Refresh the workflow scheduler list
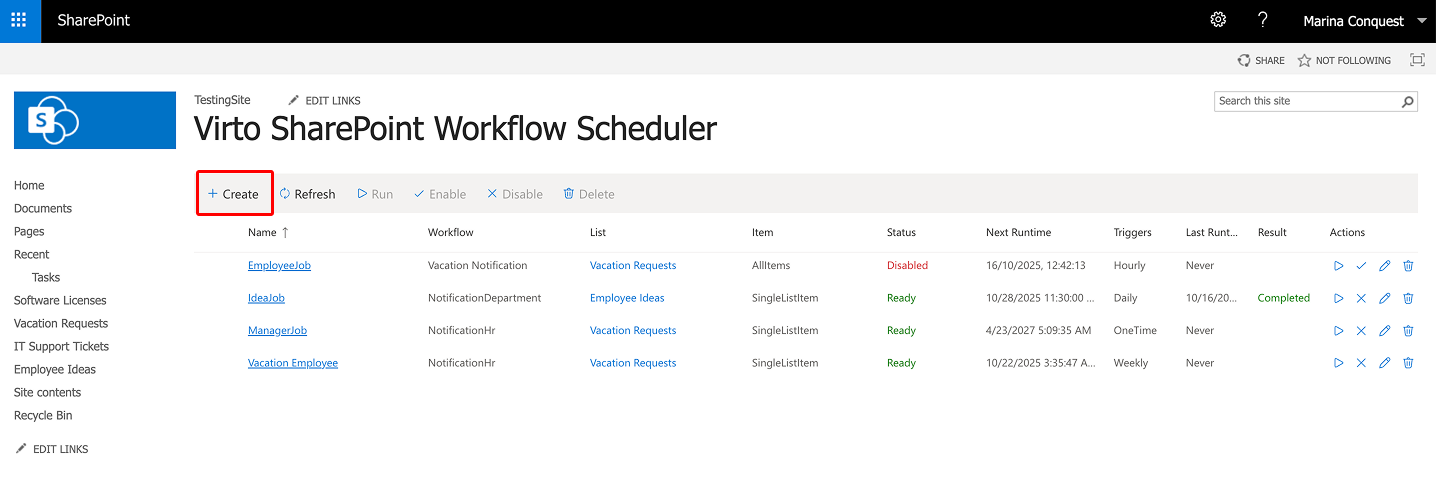This screenshot has width=1436, height=491. pos(307,194)
